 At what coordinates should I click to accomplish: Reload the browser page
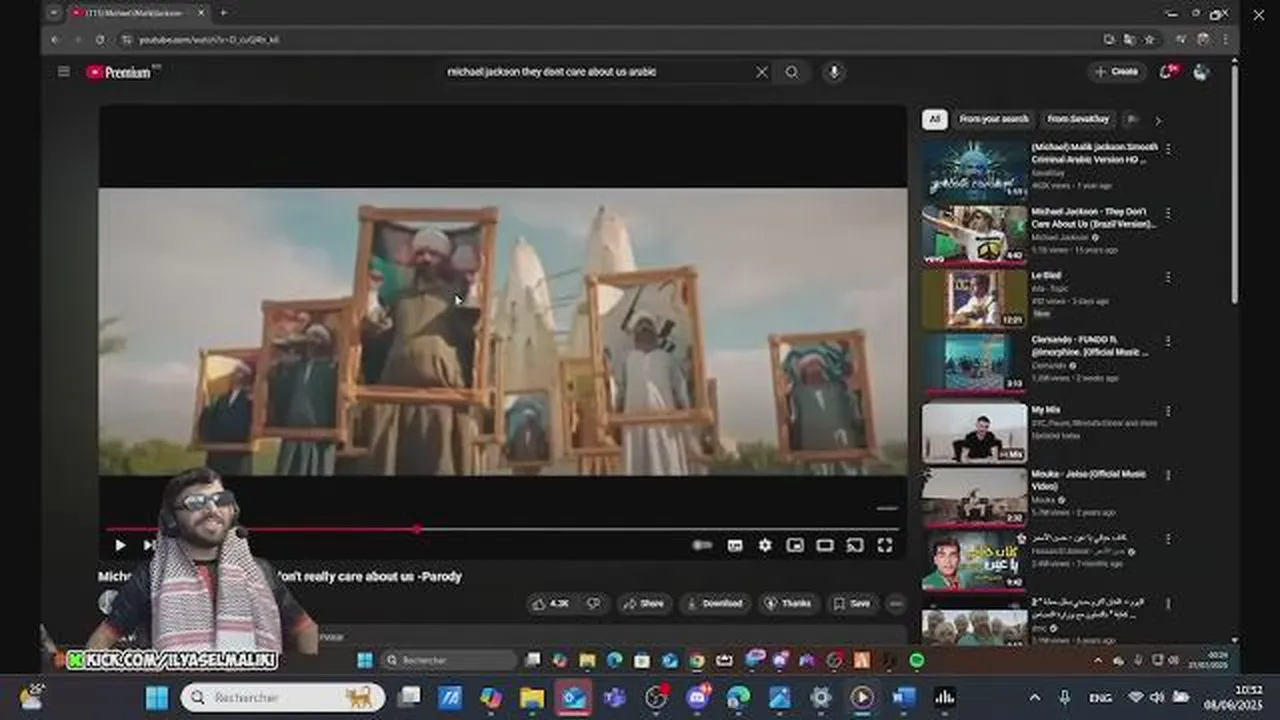[x=100, y=39]
